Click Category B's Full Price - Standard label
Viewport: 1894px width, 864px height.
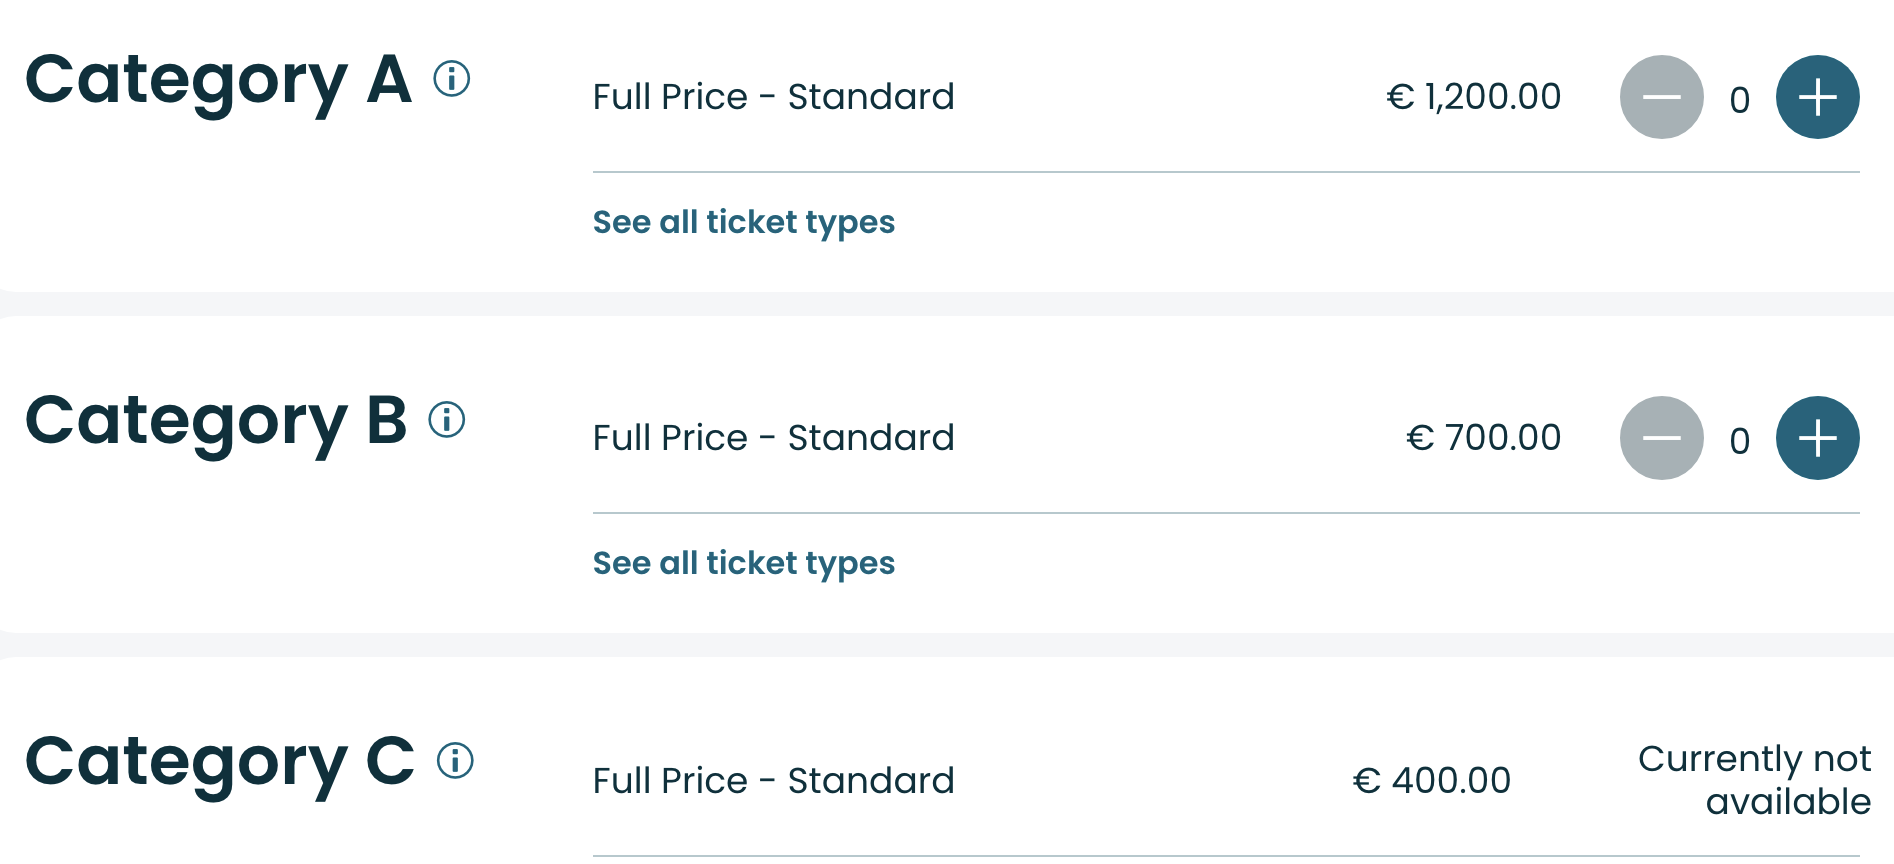click(x=773, y=438)
